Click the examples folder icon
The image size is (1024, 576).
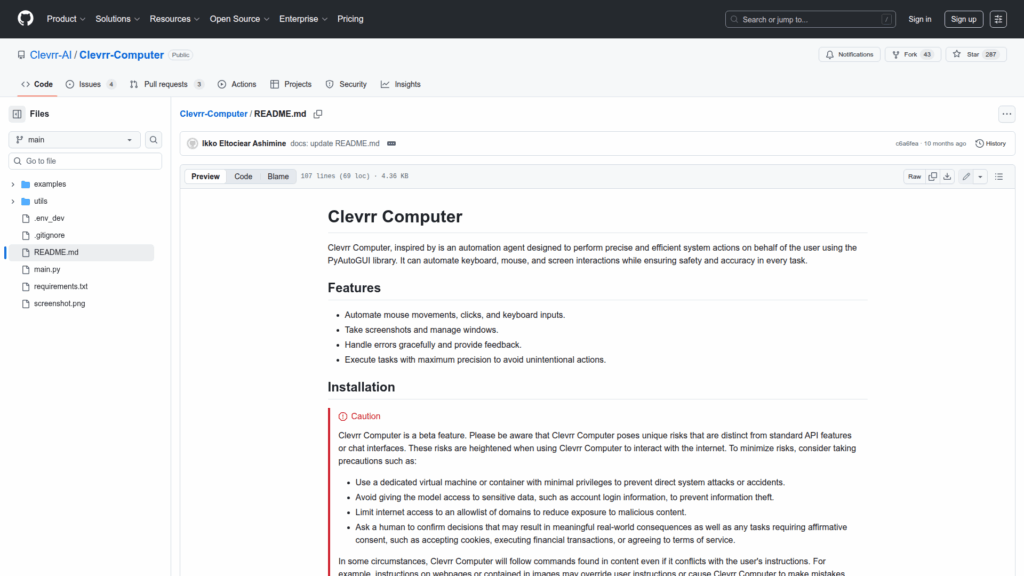tap(25, 184)
